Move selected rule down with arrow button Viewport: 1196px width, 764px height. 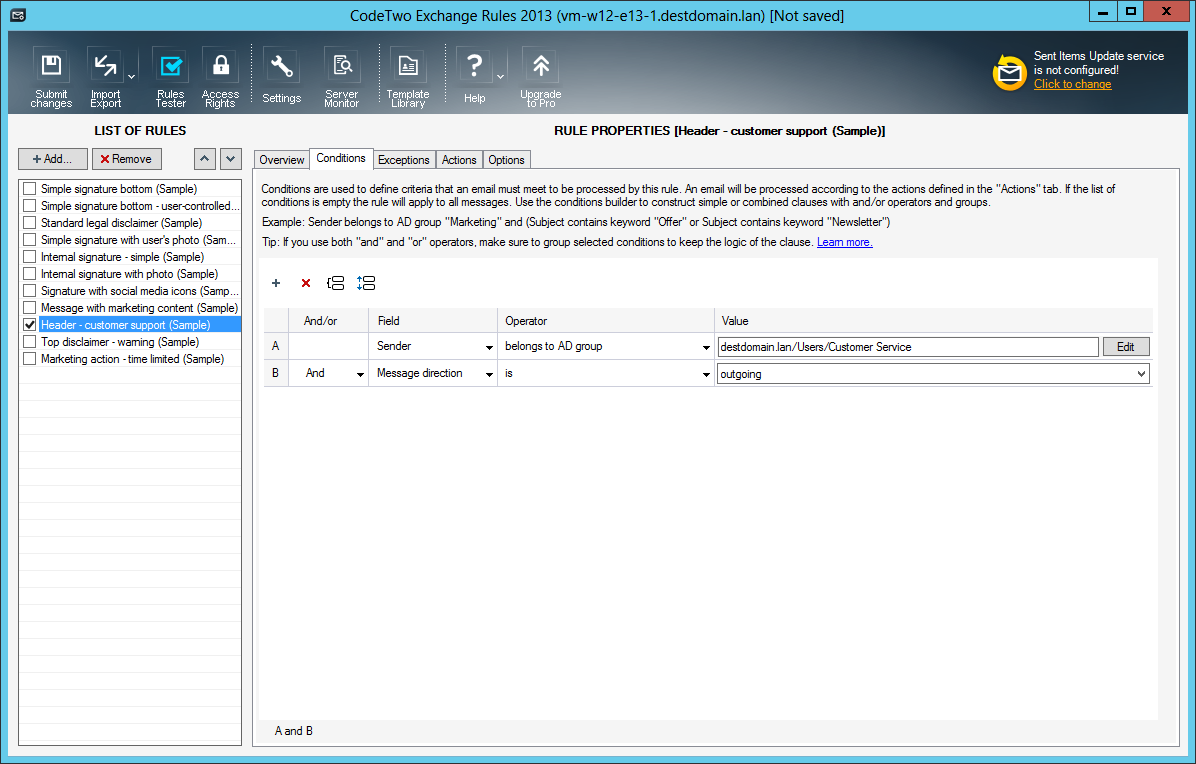(x=231, y=159)
